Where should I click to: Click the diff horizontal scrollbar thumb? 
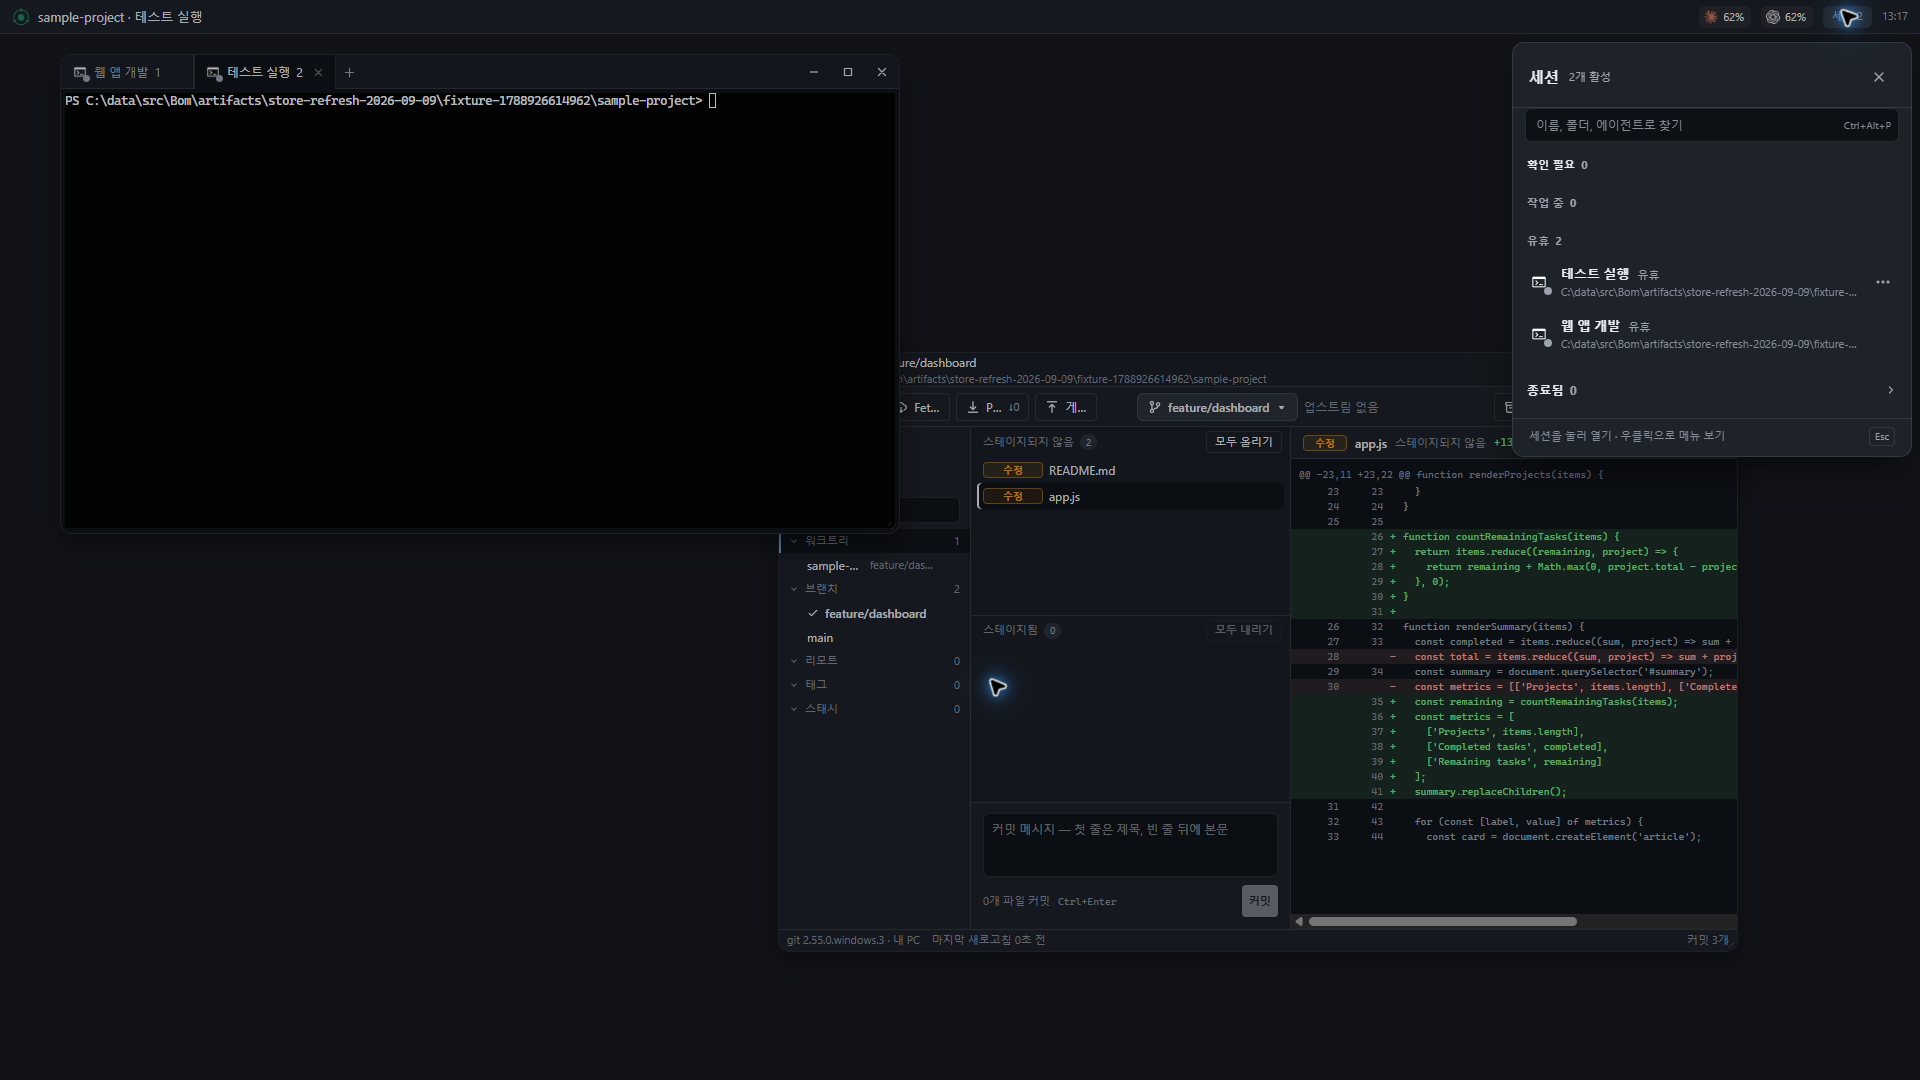1442,921
